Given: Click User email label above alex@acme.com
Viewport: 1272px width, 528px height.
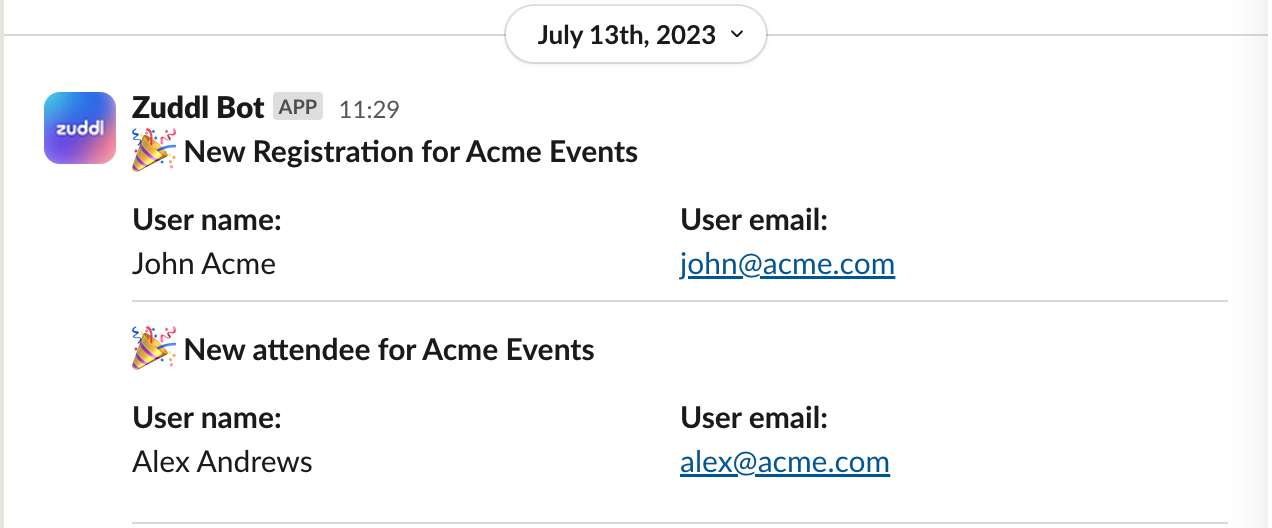Looking at the screenshot, I should click(x=754, y=418).
